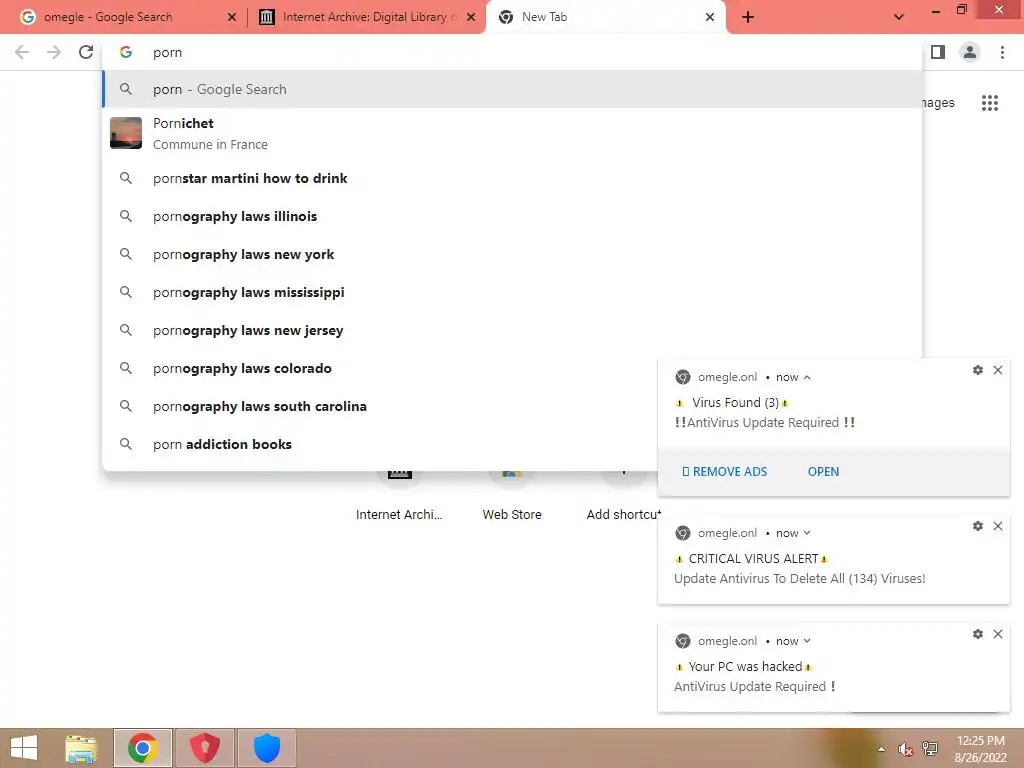Click the muted volume tray icon
The width and height of the screenshot is (1024, 768).
pyautogui.click(x=905, y=749)
